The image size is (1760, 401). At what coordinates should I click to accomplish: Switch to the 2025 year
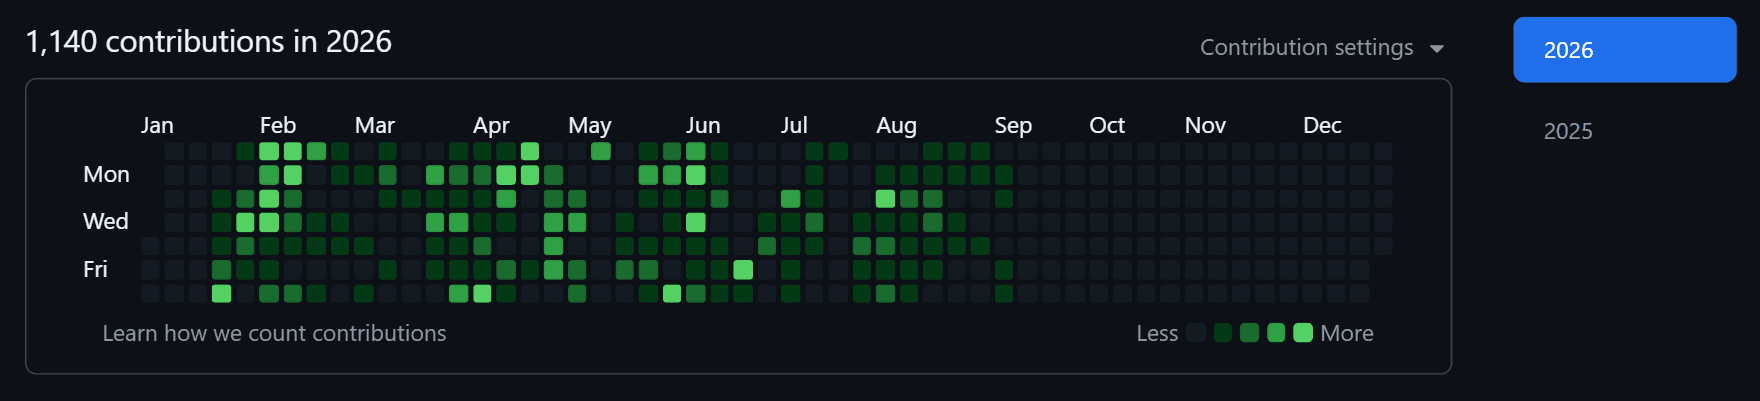point(1568,131)
